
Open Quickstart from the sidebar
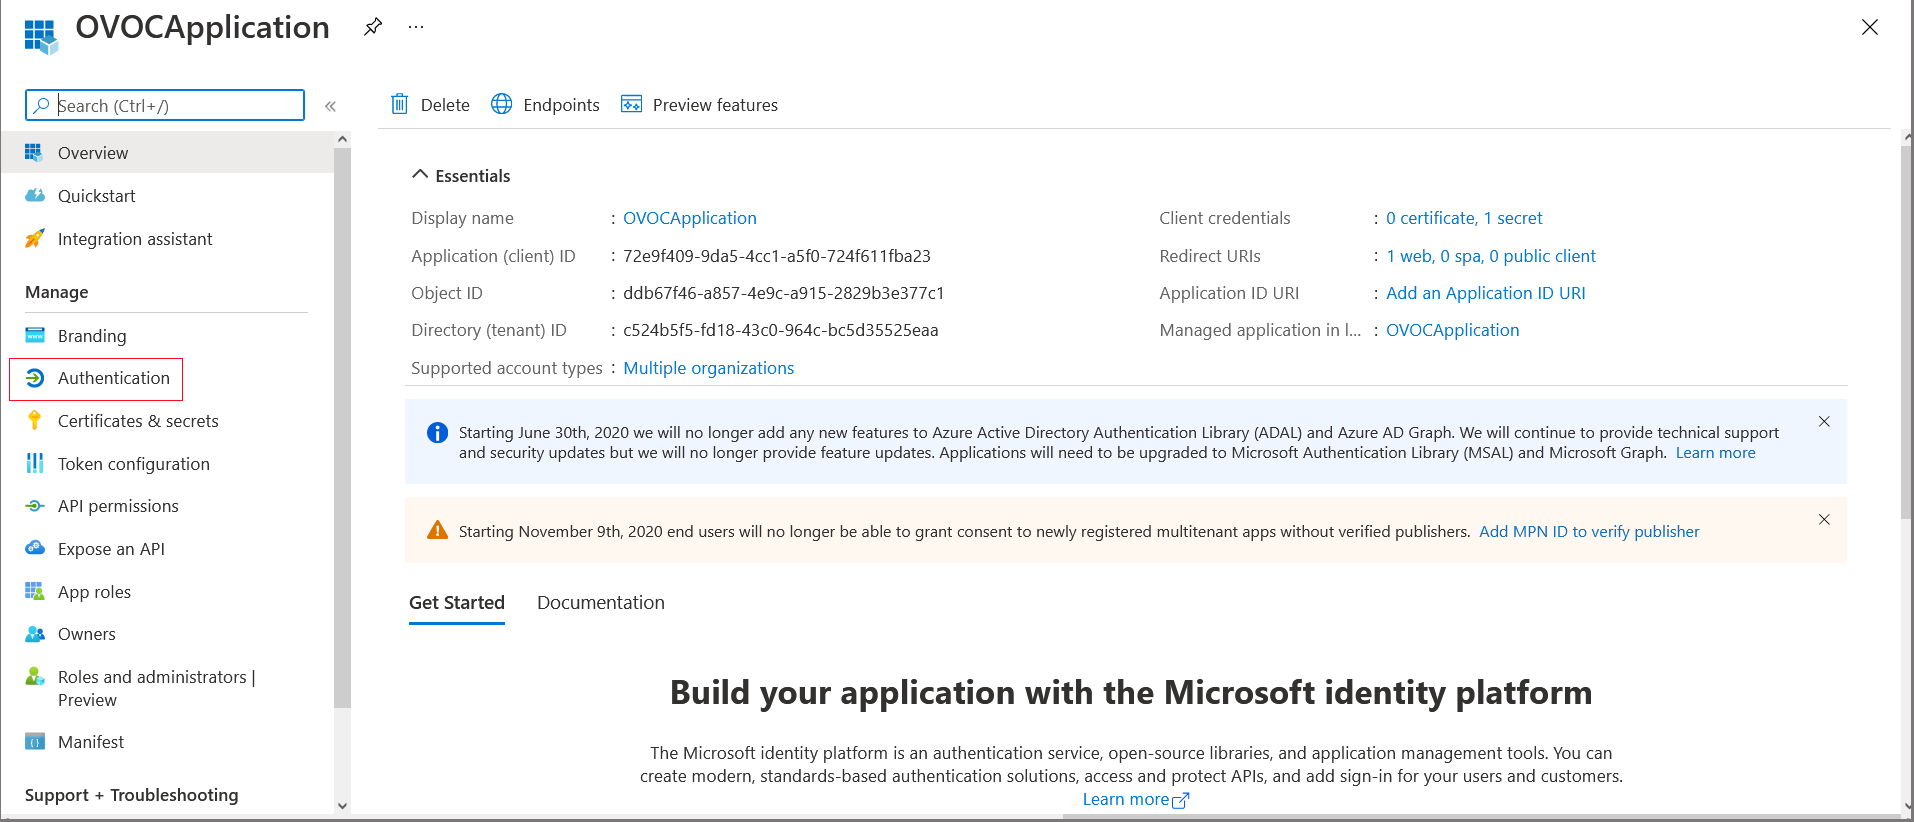coord(96,196)
